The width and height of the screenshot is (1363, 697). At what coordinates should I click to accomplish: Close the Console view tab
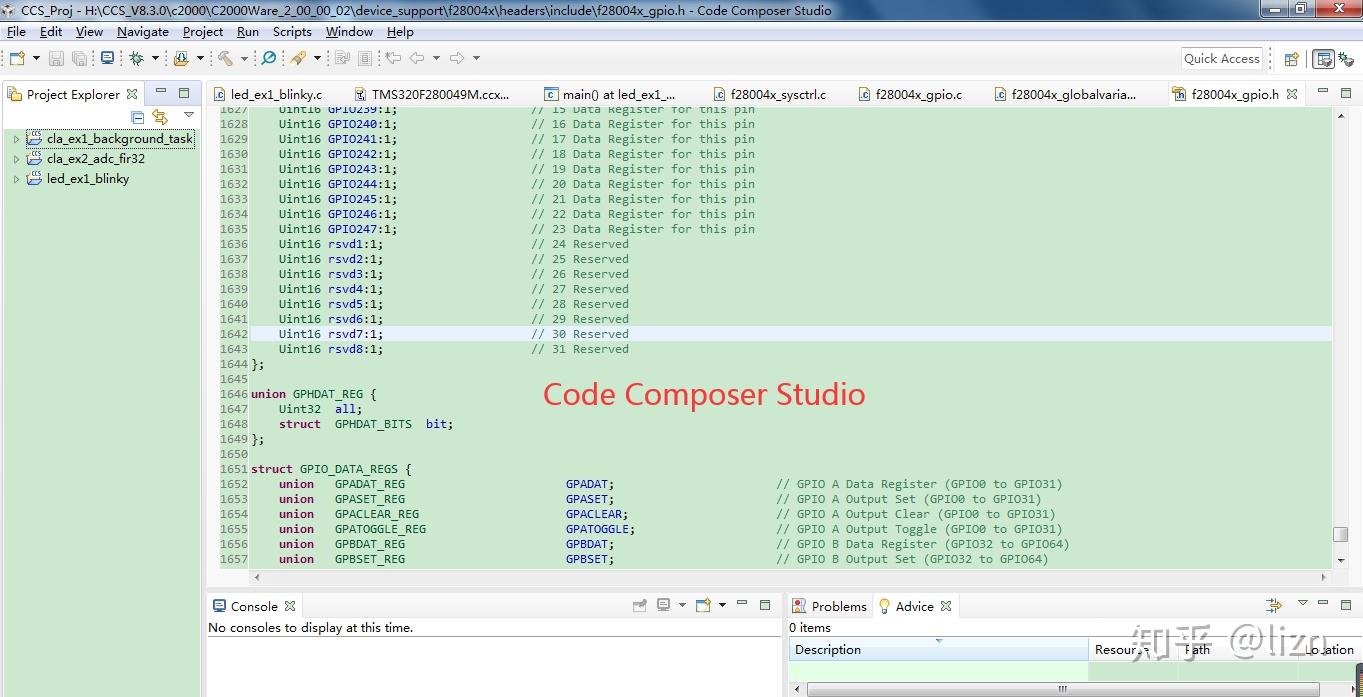click(290, 606)
